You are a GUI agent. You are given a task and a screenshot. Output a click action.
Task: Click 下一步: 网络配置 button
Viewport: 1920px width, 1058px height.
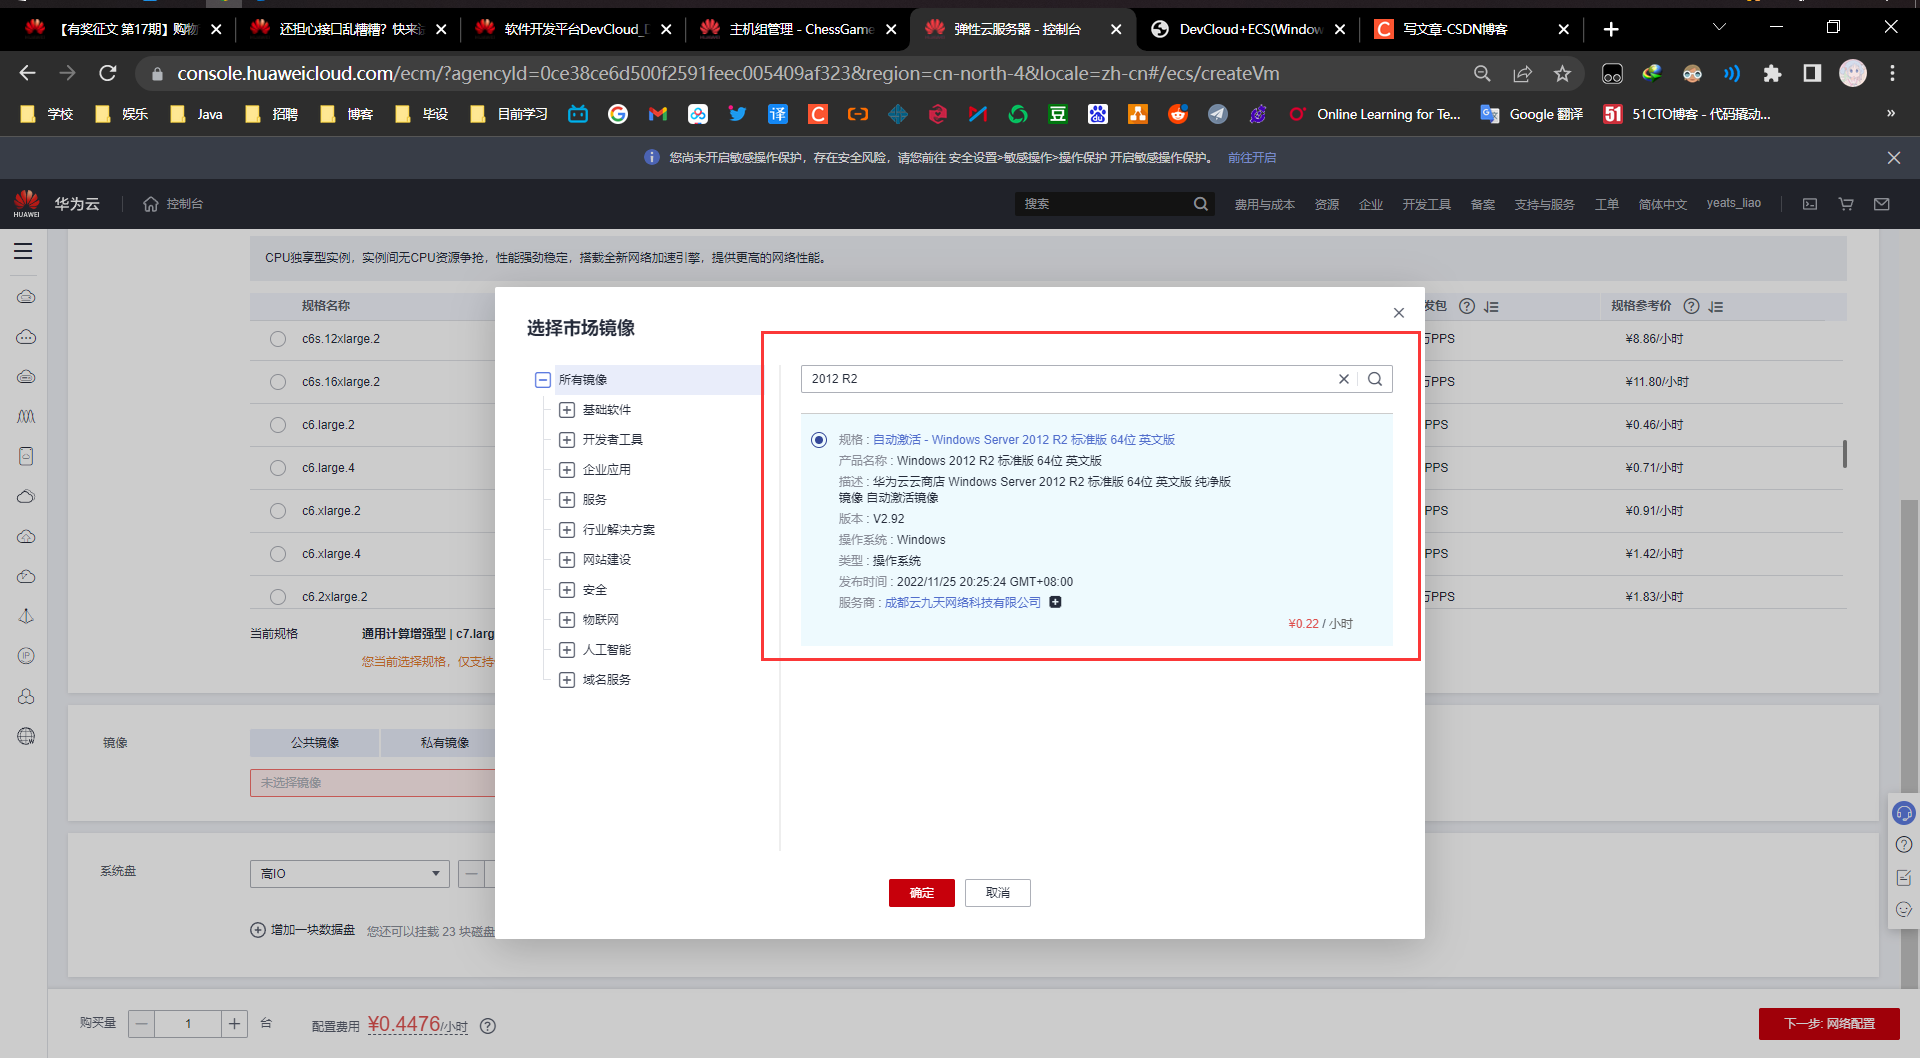(x=1829, y=1024)
